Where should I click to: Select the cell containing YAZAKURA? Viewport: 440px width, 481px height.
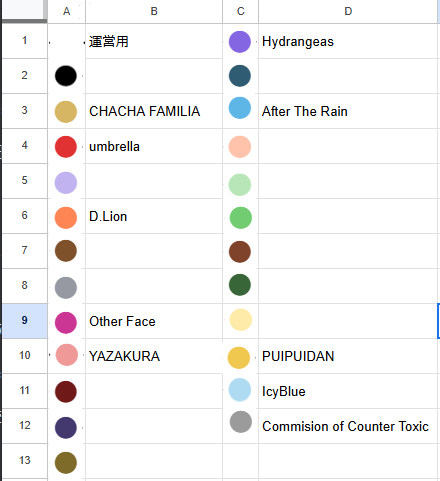154,356
